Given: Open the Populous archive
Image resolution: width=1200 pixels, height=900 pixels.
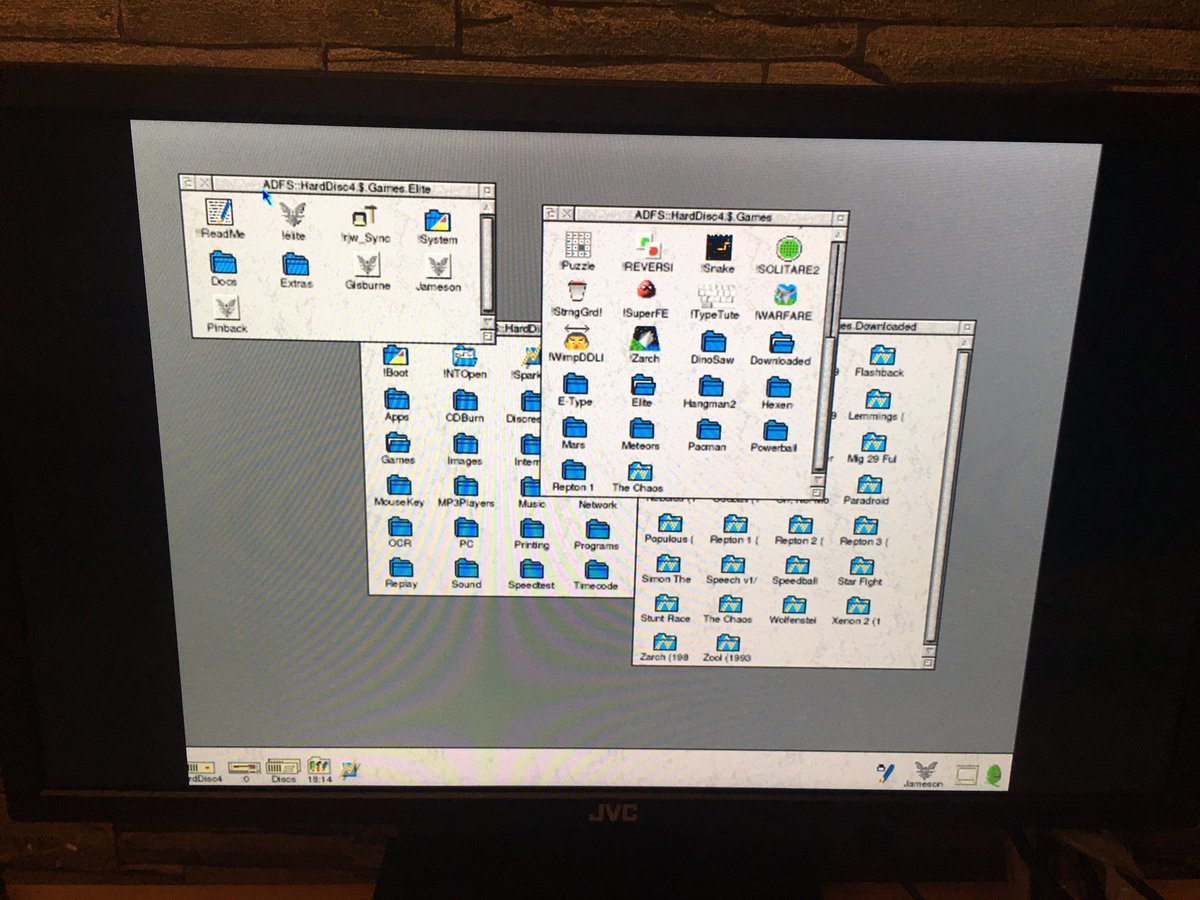Looking at the screenshot, I should (x=669, y=522).
